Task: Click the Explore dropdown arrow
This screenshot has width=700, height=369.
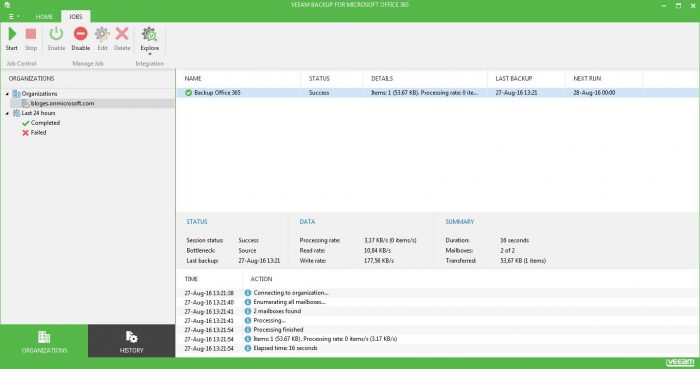Action: pos(150,54)
